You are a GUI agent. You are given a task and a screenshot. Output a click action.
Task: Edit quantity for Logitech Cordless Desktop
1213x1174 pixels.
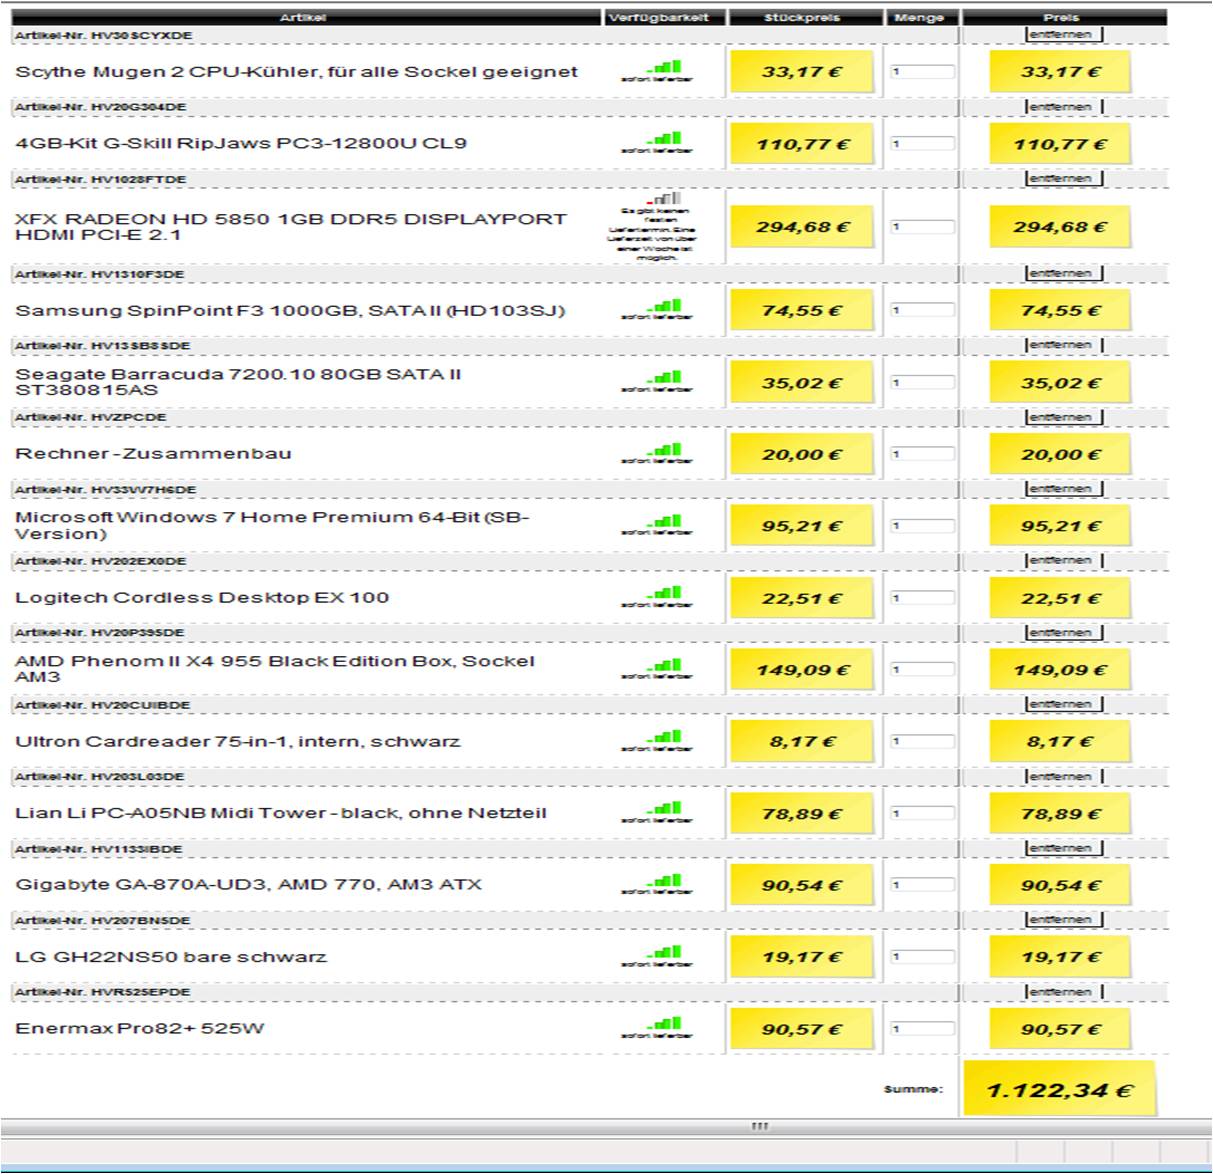coord(922,598)
